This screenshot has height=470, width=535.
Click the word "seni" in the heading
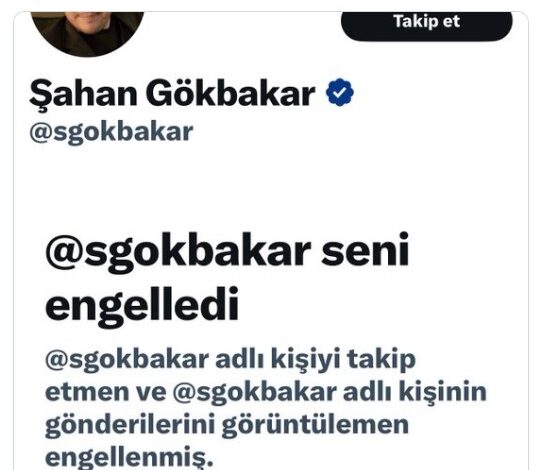click(365, 249)
